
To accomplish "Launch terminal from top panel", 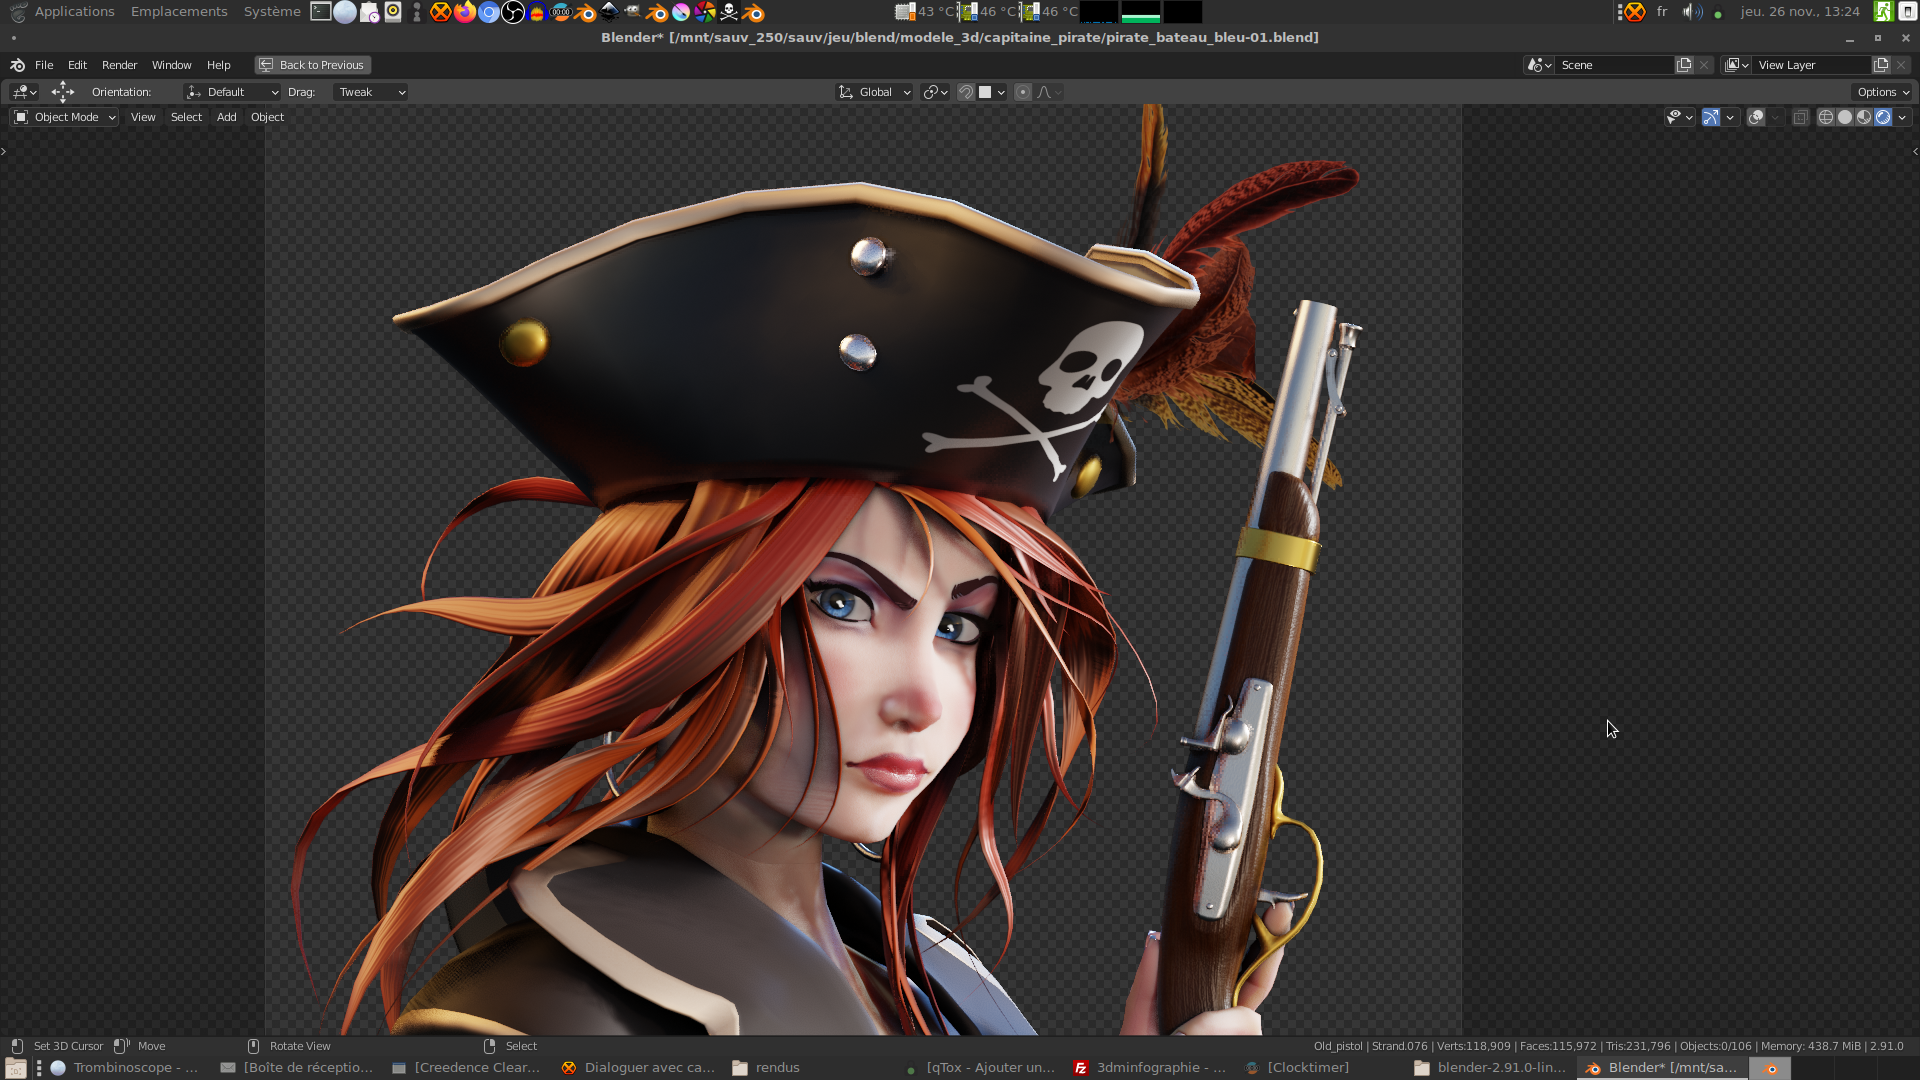I will point(320,12).
